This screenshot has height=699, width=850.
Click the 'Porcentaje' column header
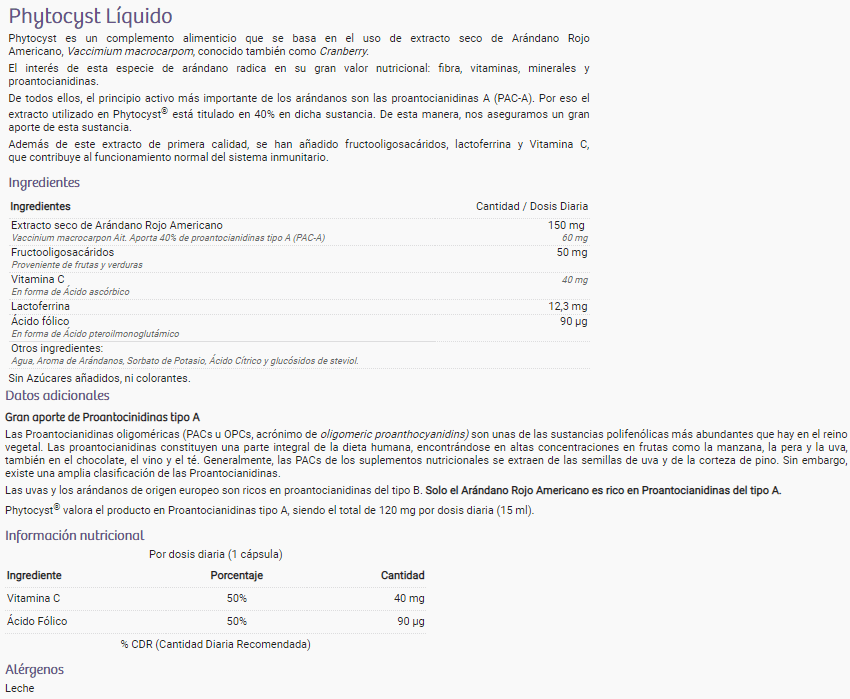coord(237,575)
